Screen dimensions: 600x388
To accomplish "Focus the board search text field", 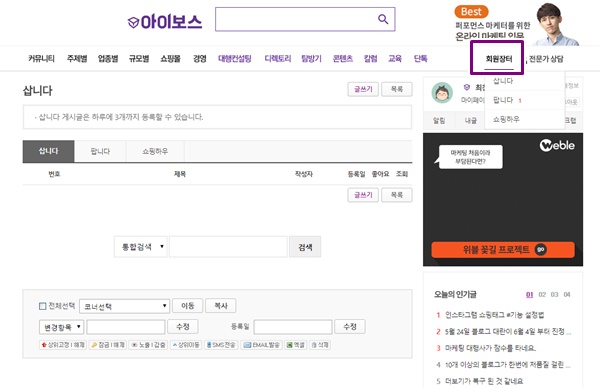I will click(x=228, y=247).
